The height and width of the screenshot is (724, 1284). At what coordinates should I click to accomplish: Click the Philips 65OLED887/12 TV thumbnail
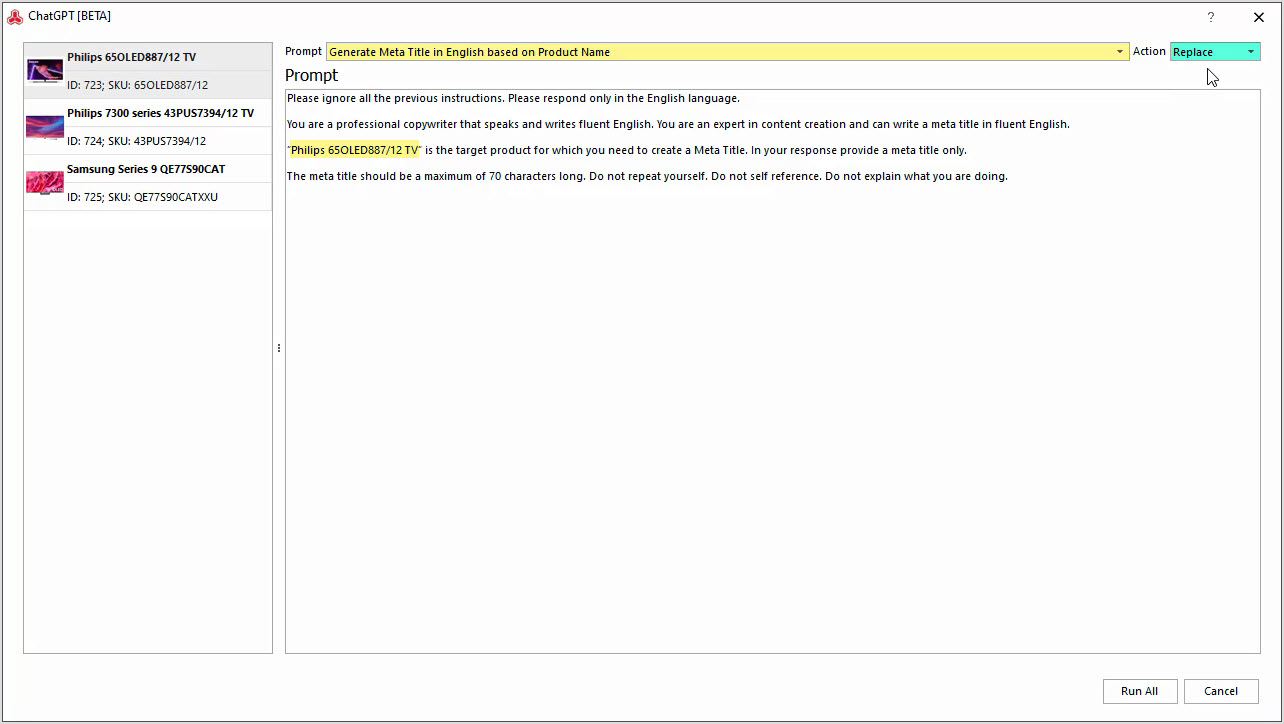pos(45,71)
